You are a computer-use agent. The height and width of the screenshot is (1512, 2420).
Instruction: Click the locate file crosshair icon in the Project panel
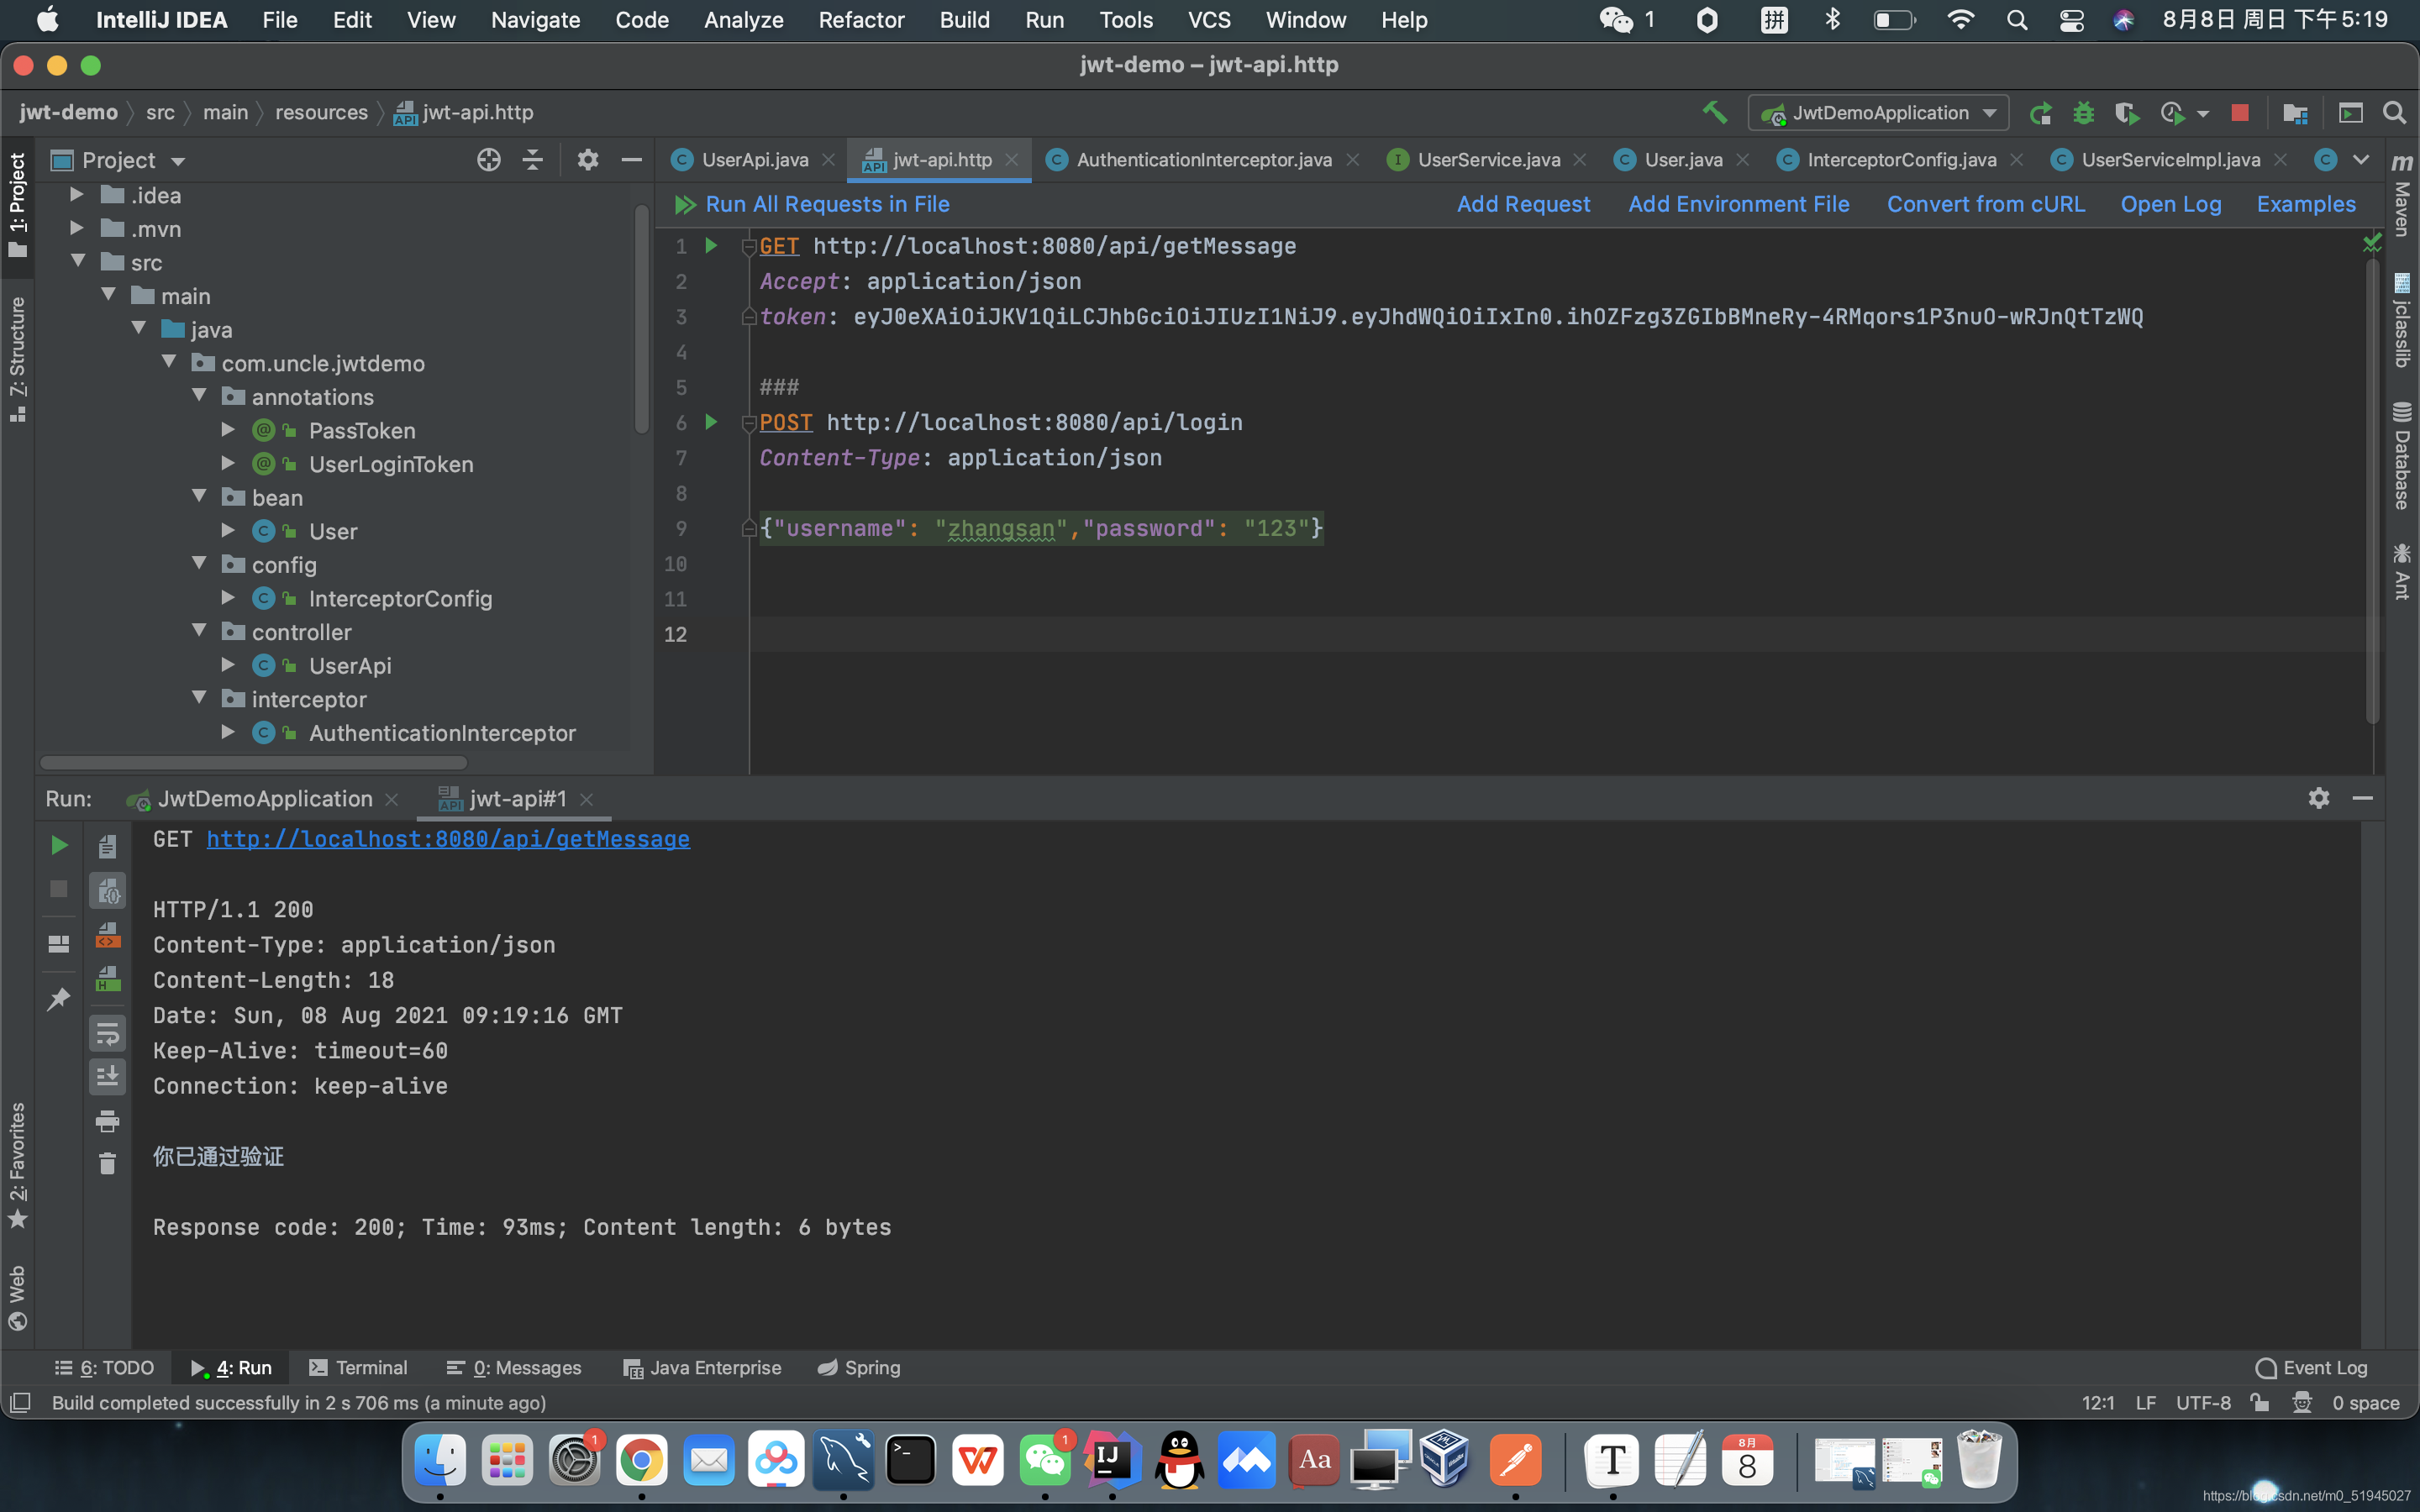(x=488, y=160)
